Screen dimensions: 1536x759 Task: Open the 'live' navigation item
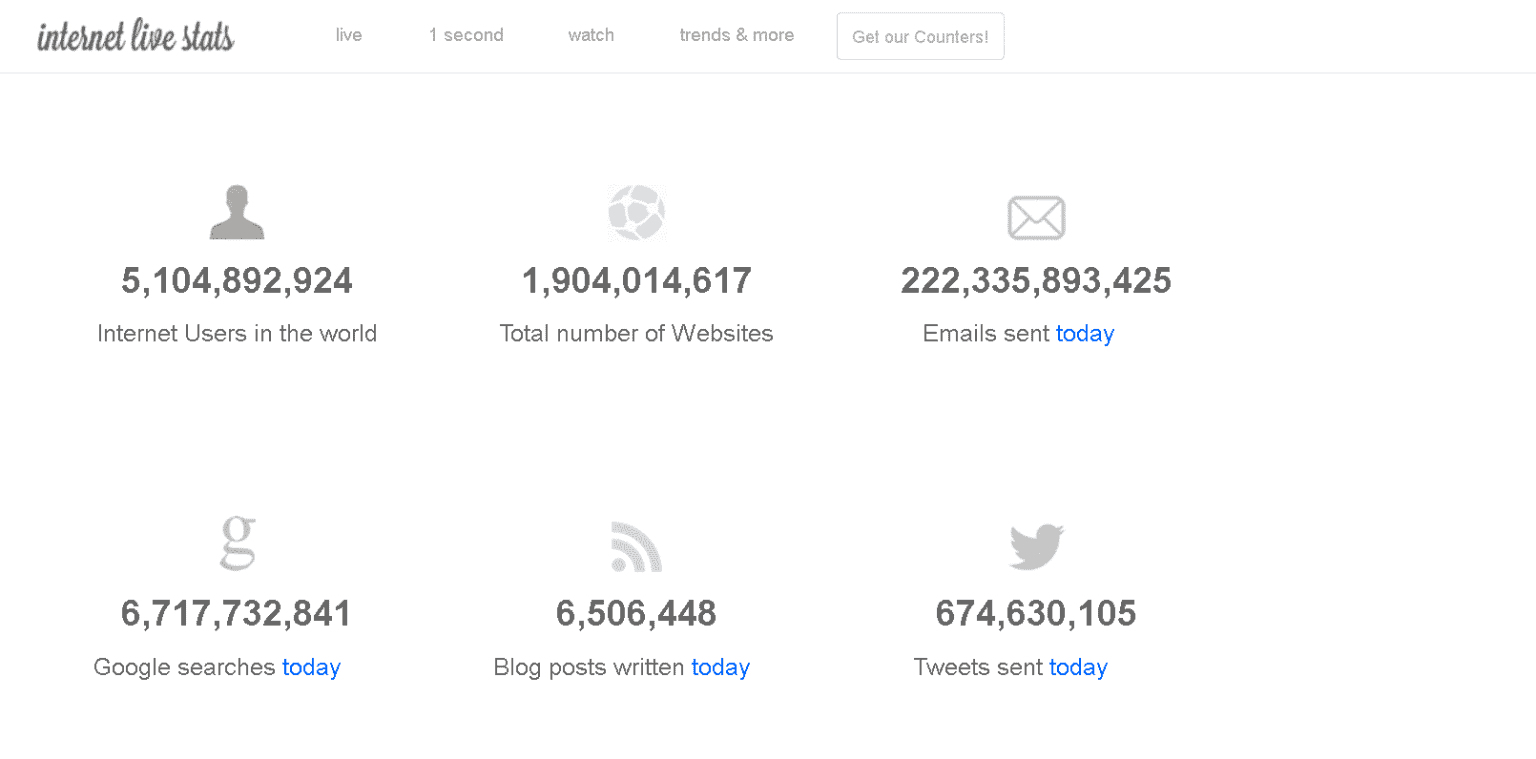[x=349, y=35]
